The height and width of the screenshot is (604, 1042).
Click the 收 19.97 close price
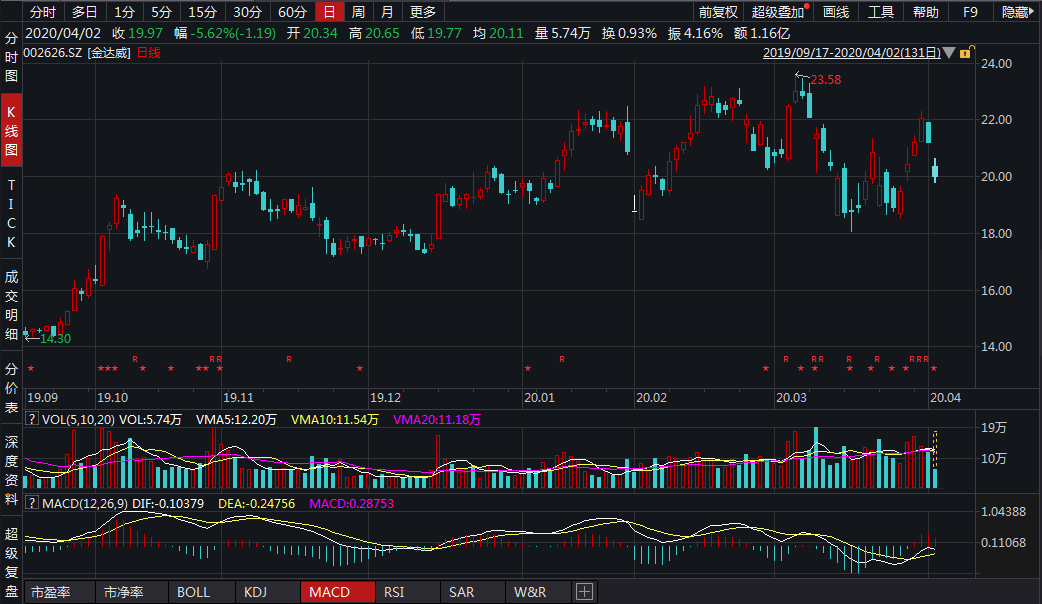tap(138, 33)
